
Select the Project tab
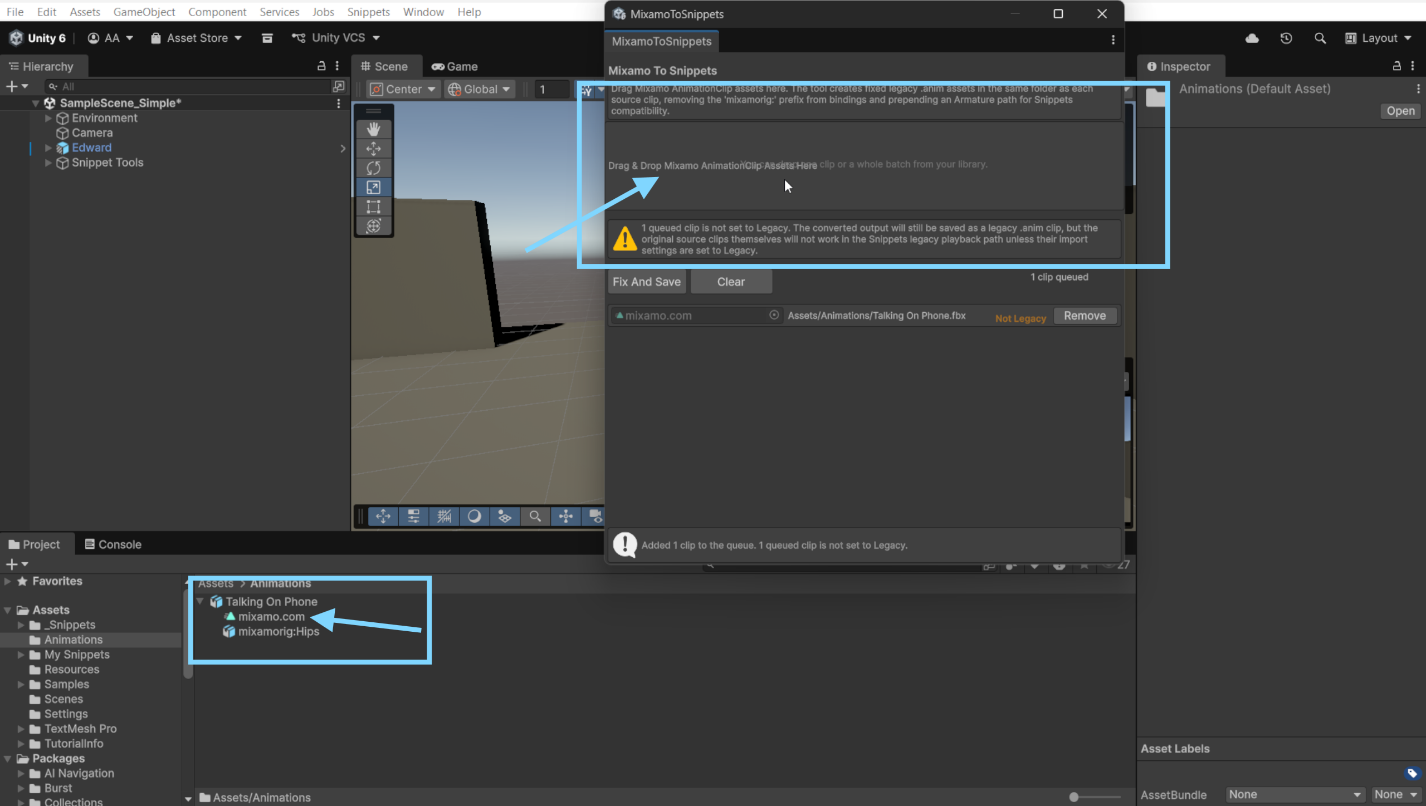pos(35,544)
